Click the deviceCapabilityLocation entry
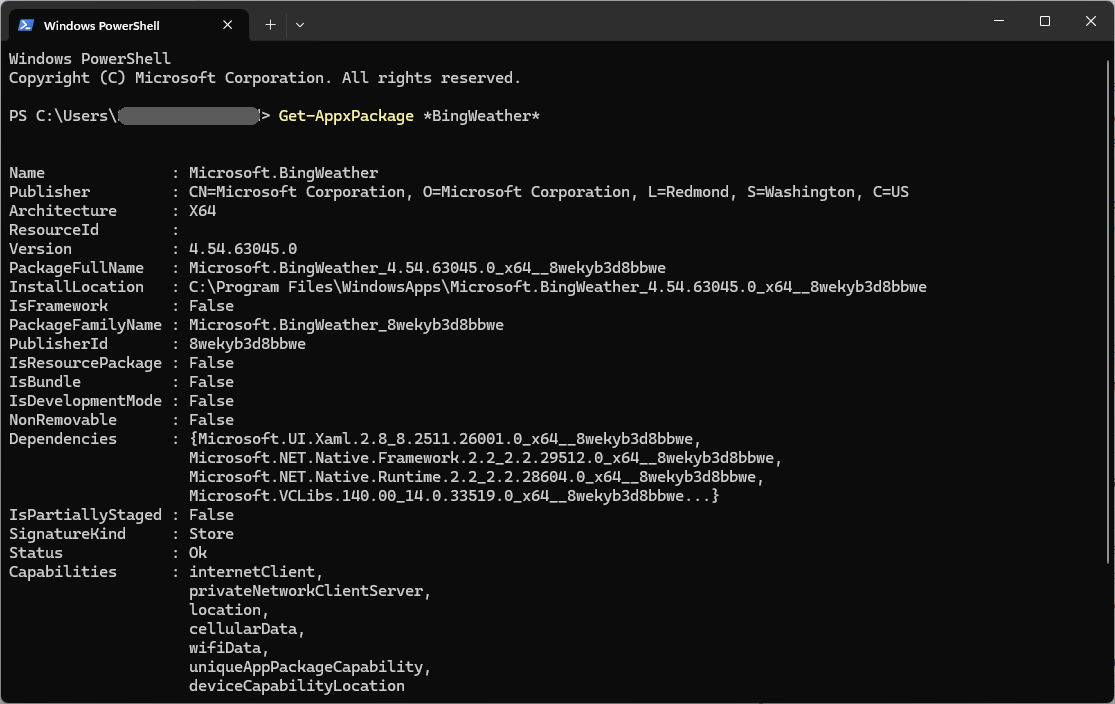The height and width of the screenshot is (704, 1115). click(x=297, y=686)
